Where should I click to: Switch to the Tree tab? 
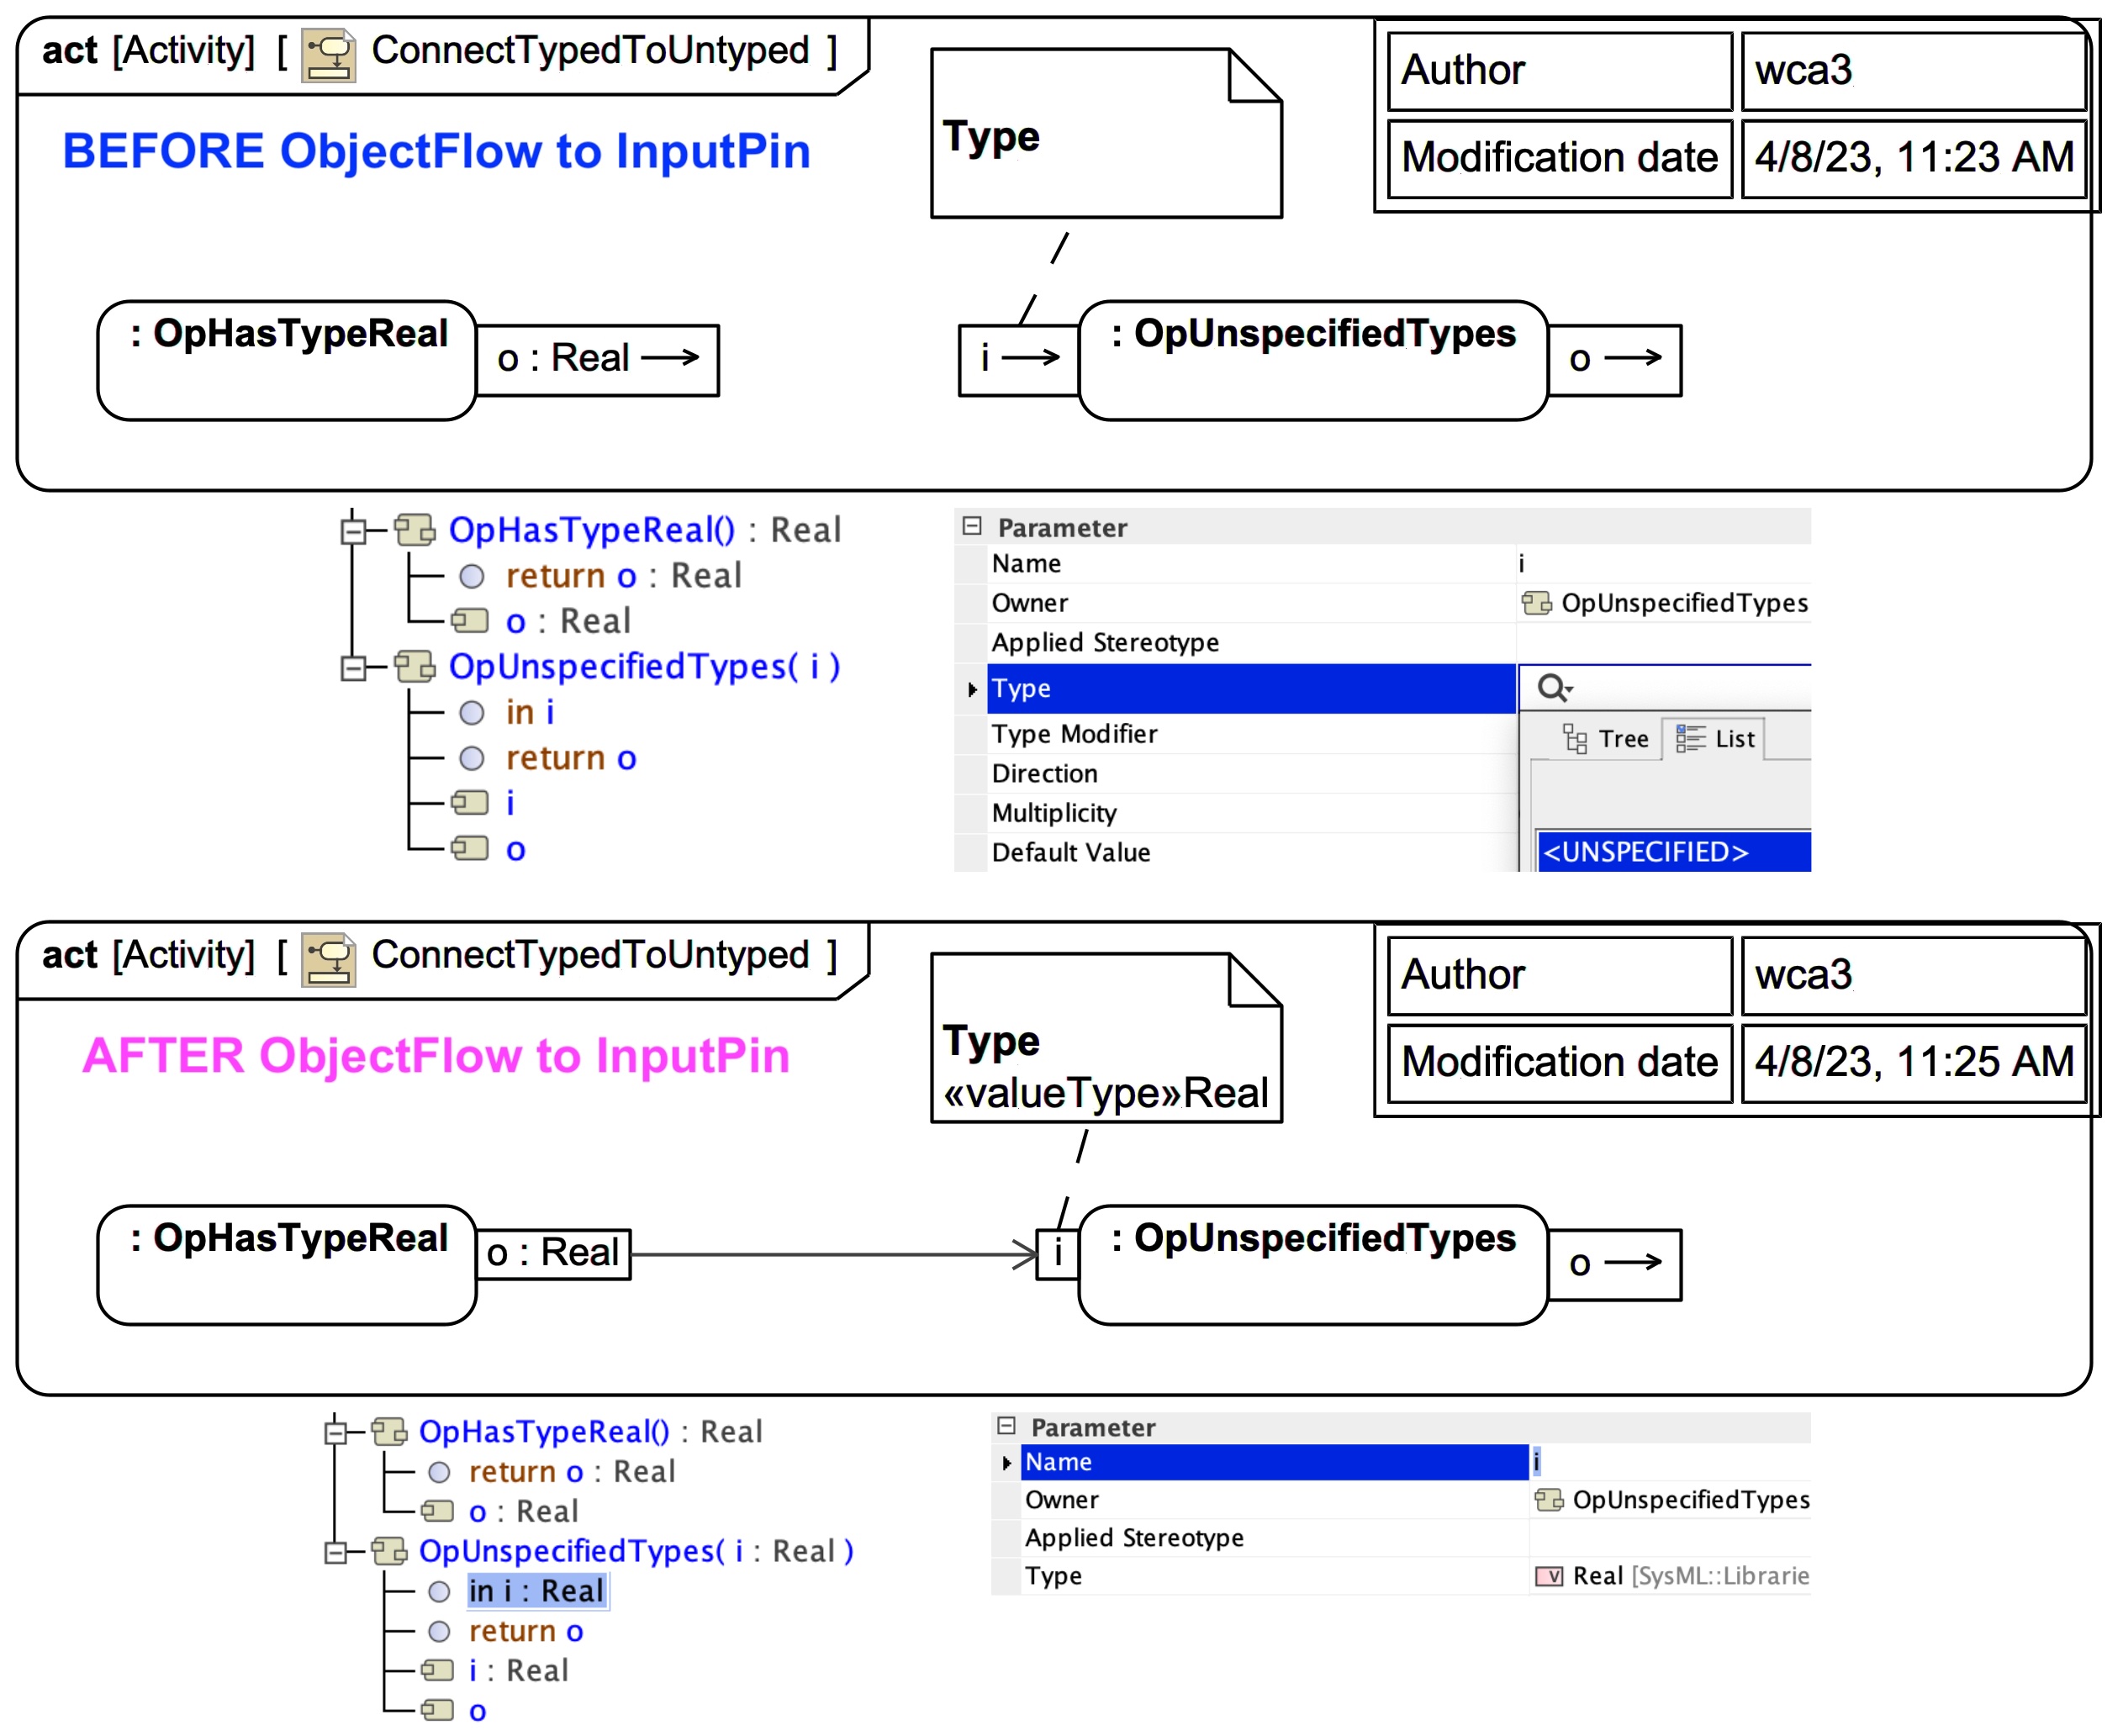coord(1606,739)
